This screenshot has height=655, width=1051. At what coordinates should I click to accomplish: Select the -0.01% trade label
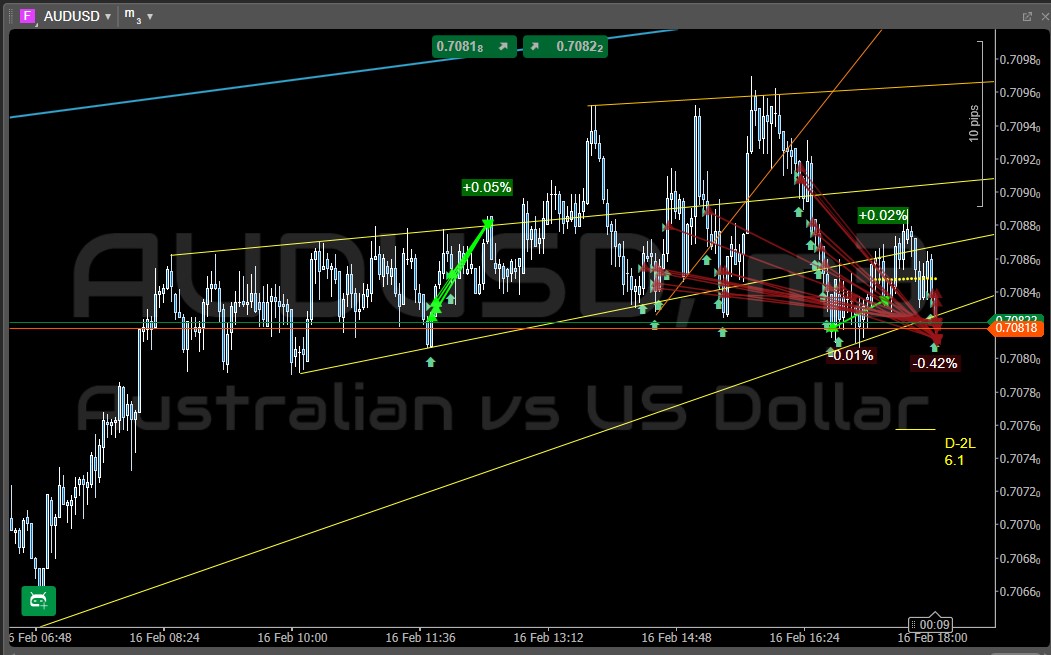pos(852,355)
